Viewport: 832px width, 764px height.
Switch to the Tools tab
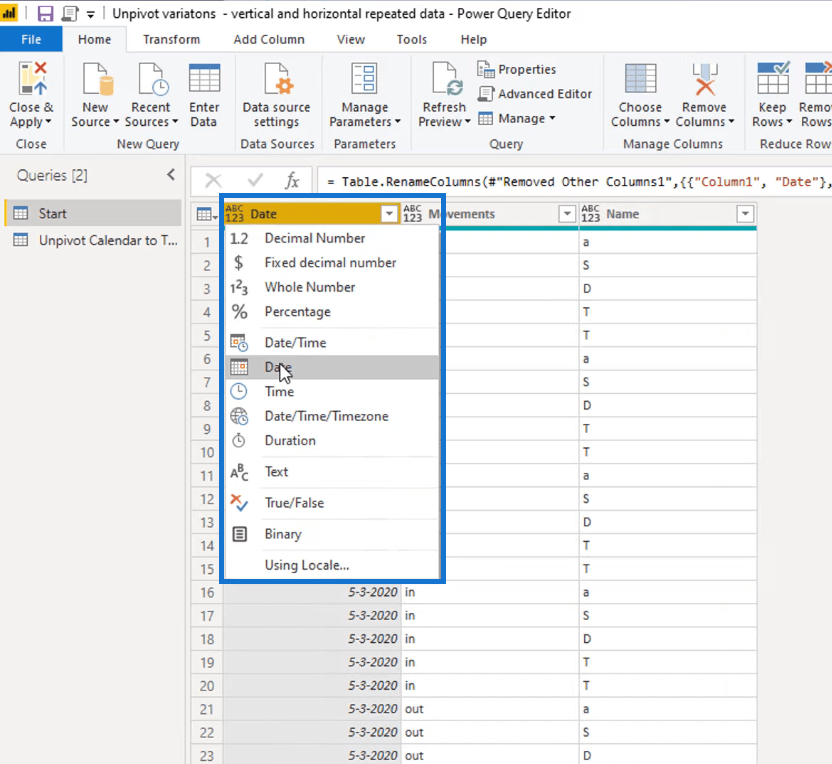tap(412, 39)
